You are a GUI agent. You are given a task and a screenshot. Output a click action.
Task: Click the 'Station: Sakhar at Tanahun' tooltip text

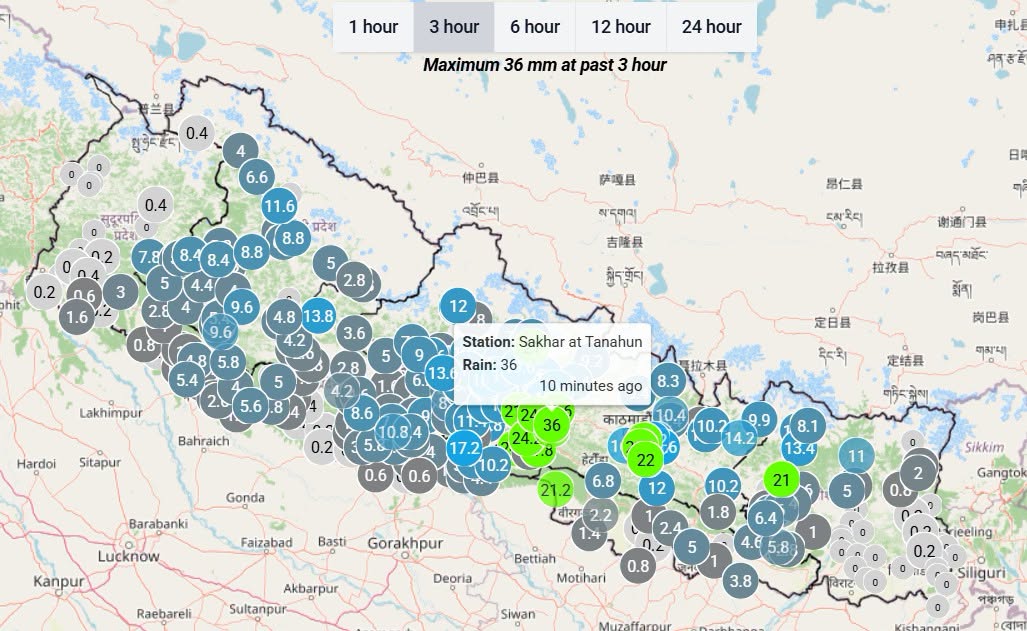[552, 341]
